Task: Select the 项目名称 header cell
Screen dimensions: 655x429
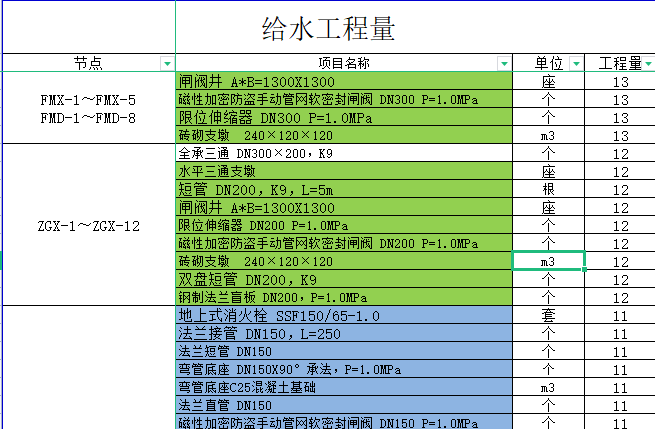Action: pos(344,63)
